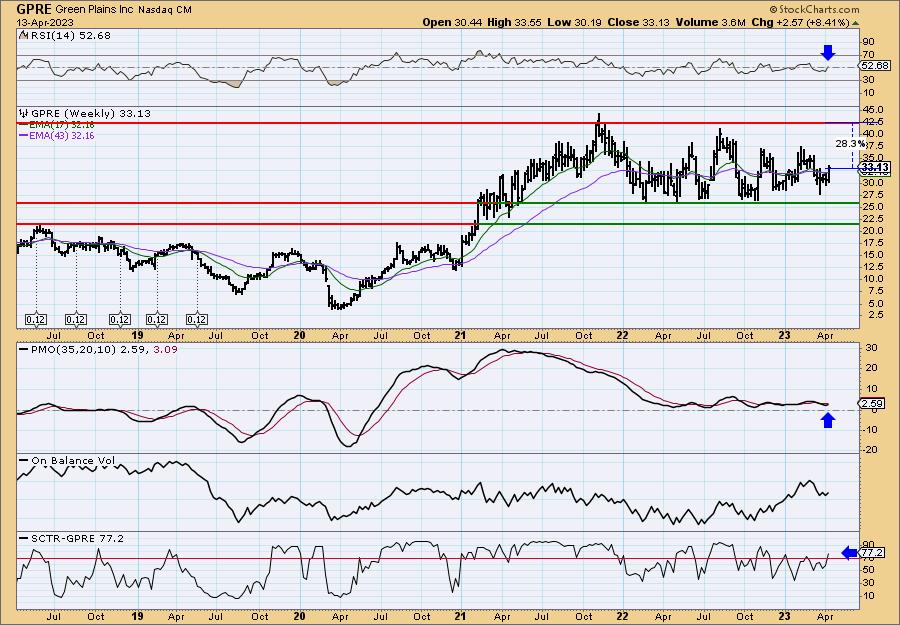Viewport: 900px width, 625px height.
Task: Click the RSI(14) panel legend label
Action: 69,35
